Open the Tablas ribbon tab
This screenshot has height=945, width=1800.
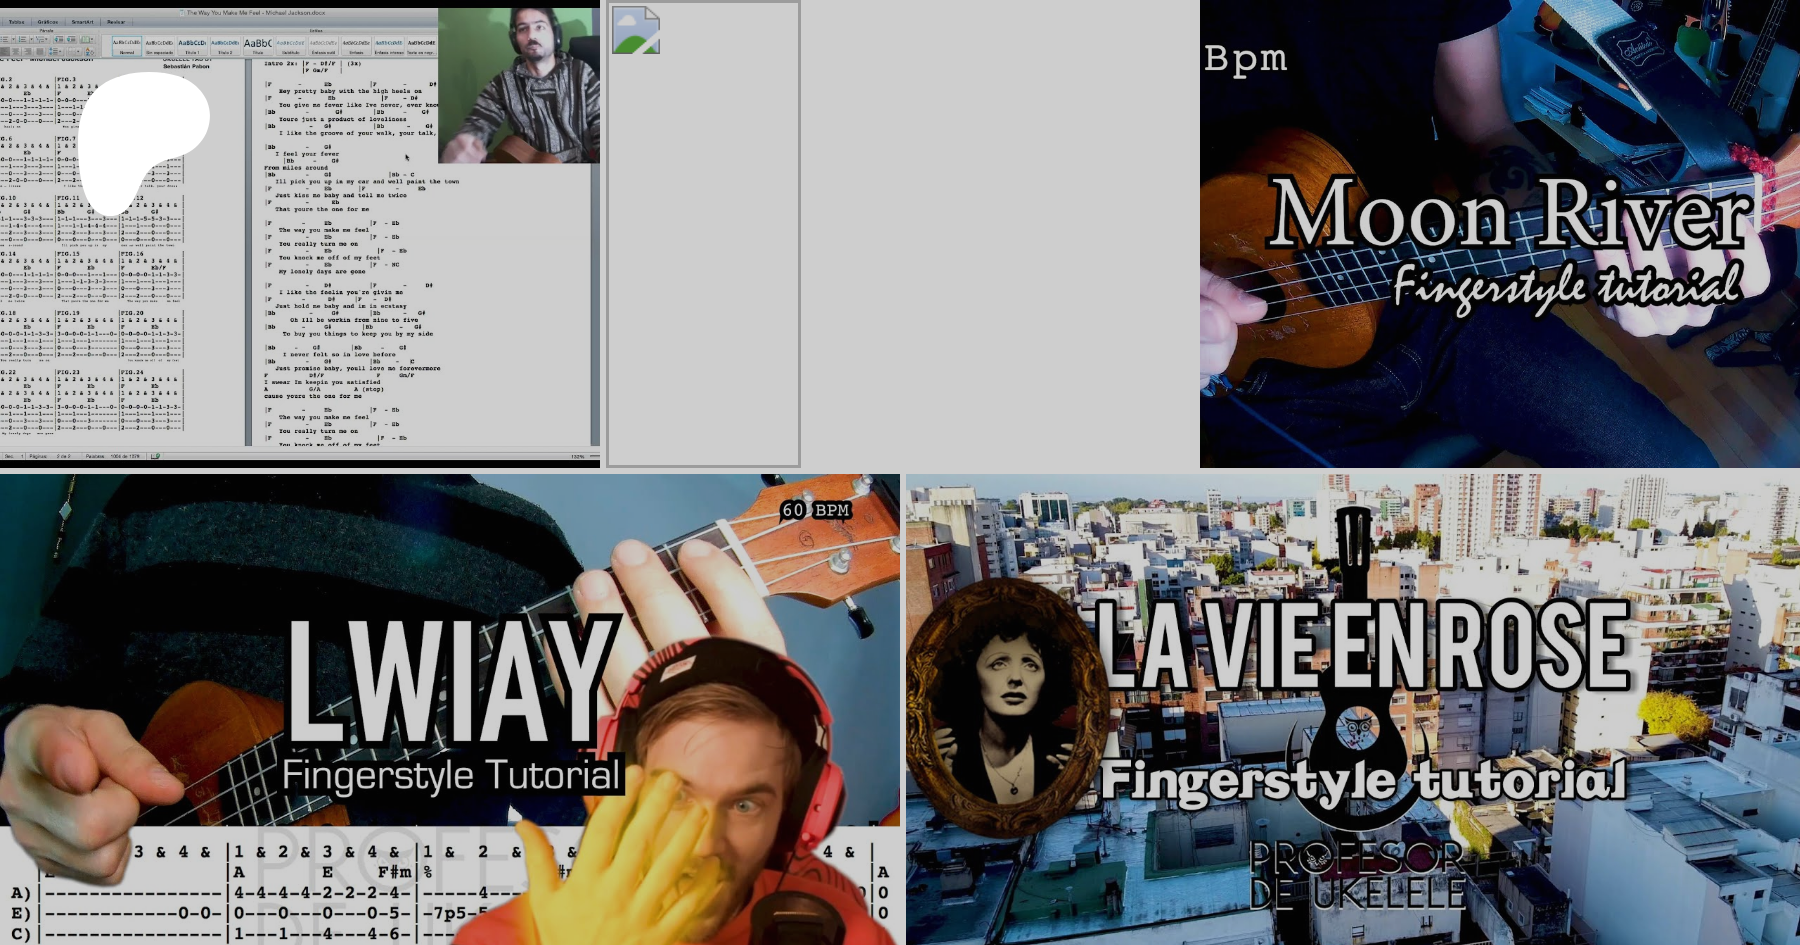point(16,21)
